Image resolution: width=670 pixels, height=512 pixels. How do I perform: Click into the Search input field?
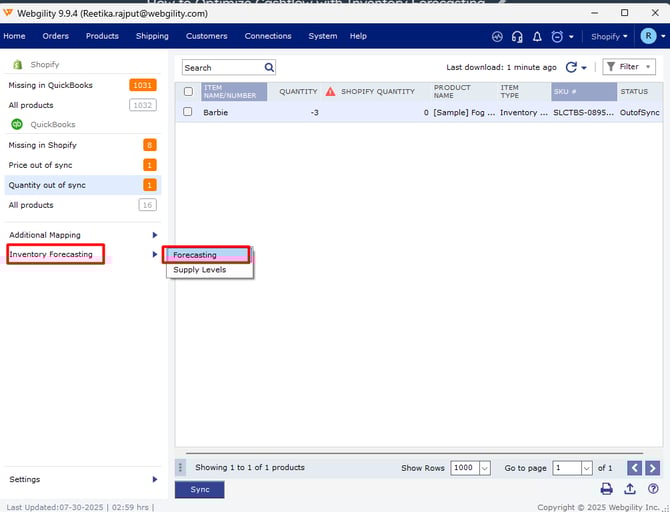(222, 67)
